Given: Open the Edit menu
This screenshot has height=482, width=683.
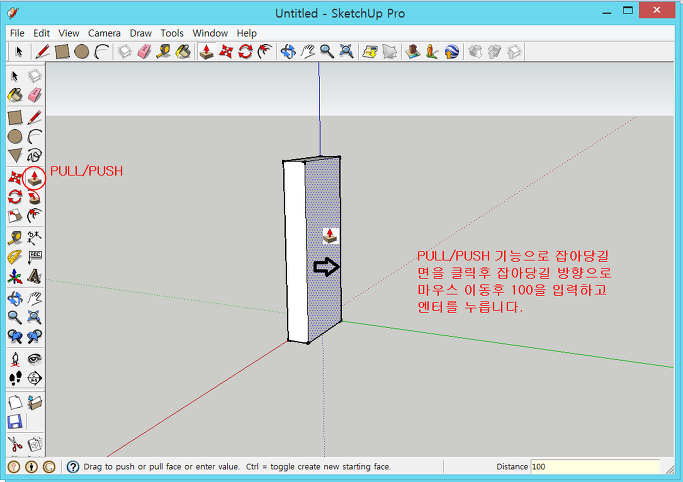Looking at the screenshot, I should pos(41,33).
